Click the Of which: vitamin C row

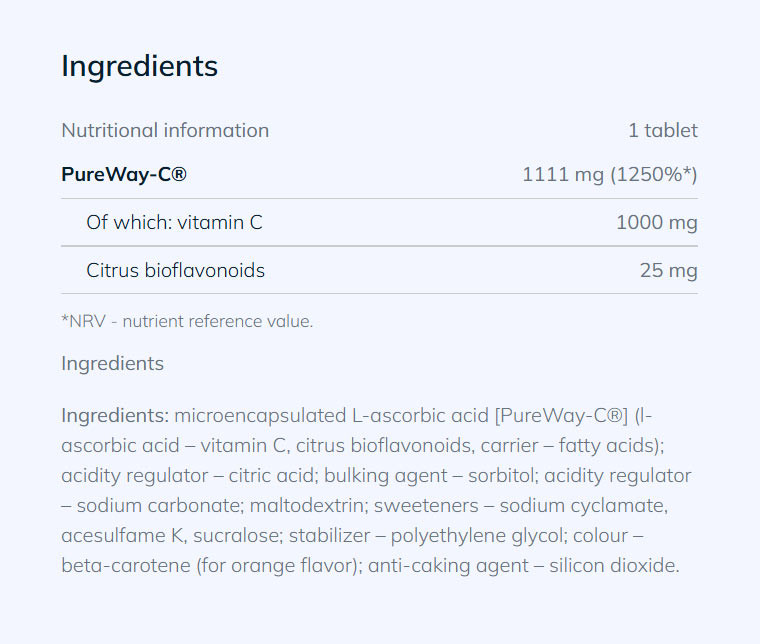(174, 222)
